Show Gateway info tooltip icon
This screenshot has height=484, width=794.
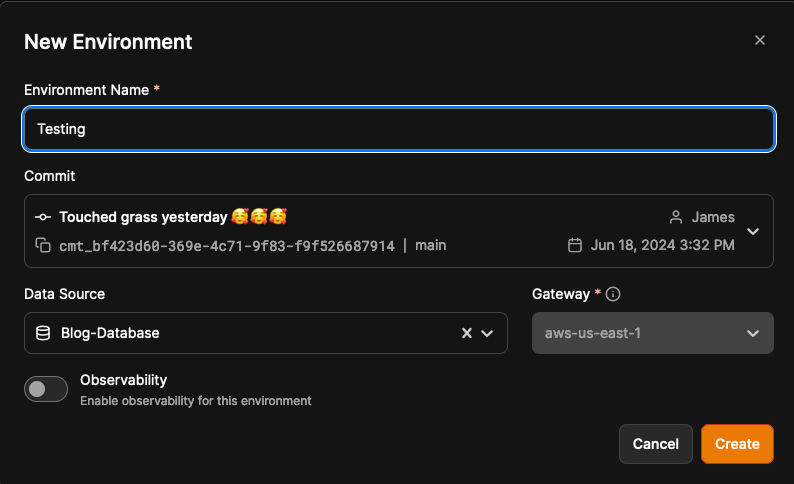[614, 294]
